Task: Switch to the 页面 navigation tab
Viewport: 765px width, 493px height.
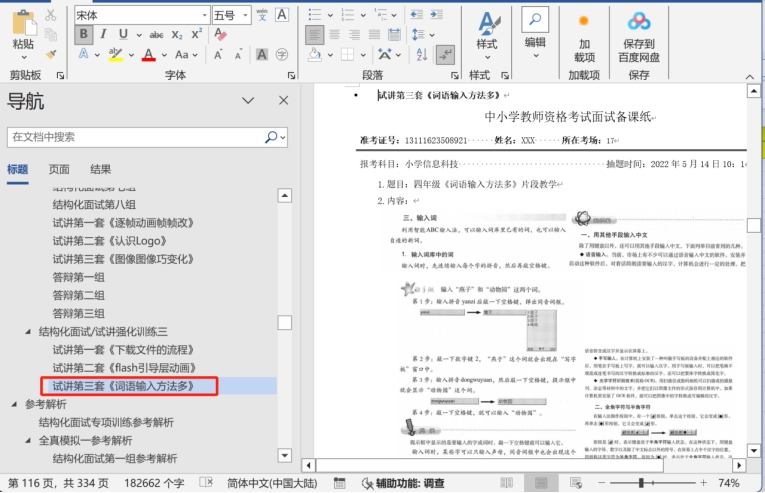Action: point(60,169)
